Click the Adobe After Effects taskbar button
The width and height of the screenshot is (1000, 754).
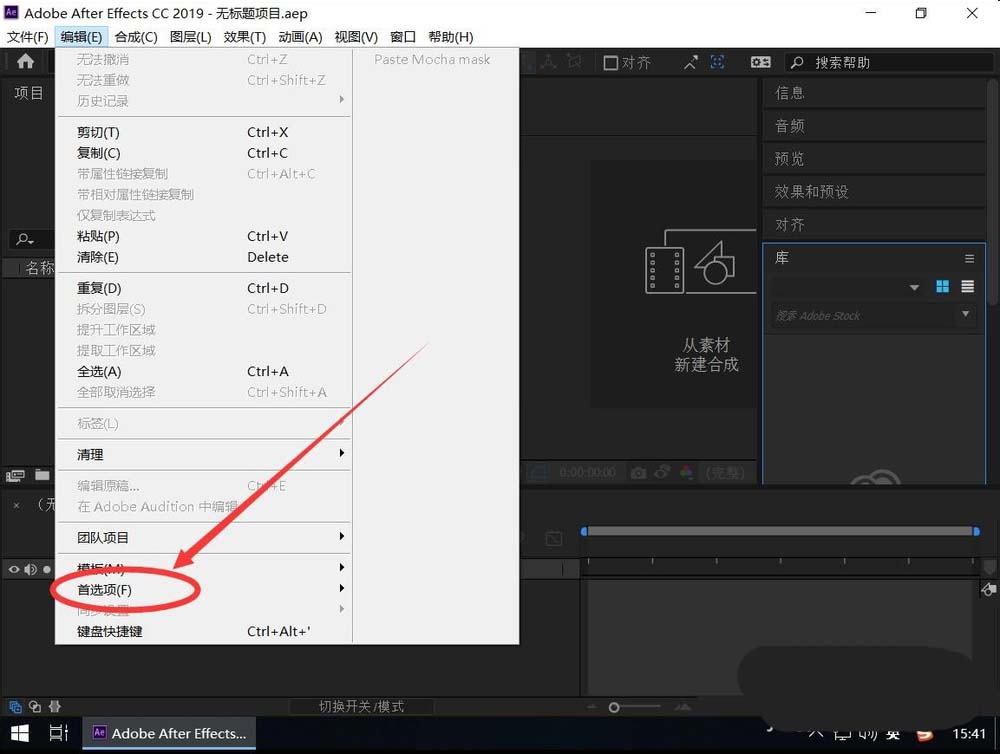tap(169, 734)
